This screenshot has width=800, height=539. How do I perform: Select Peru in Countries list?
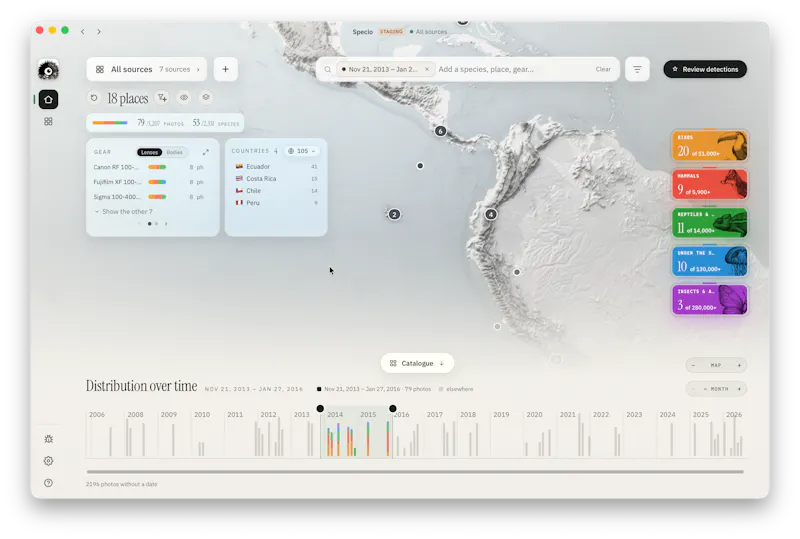[276, 203]
